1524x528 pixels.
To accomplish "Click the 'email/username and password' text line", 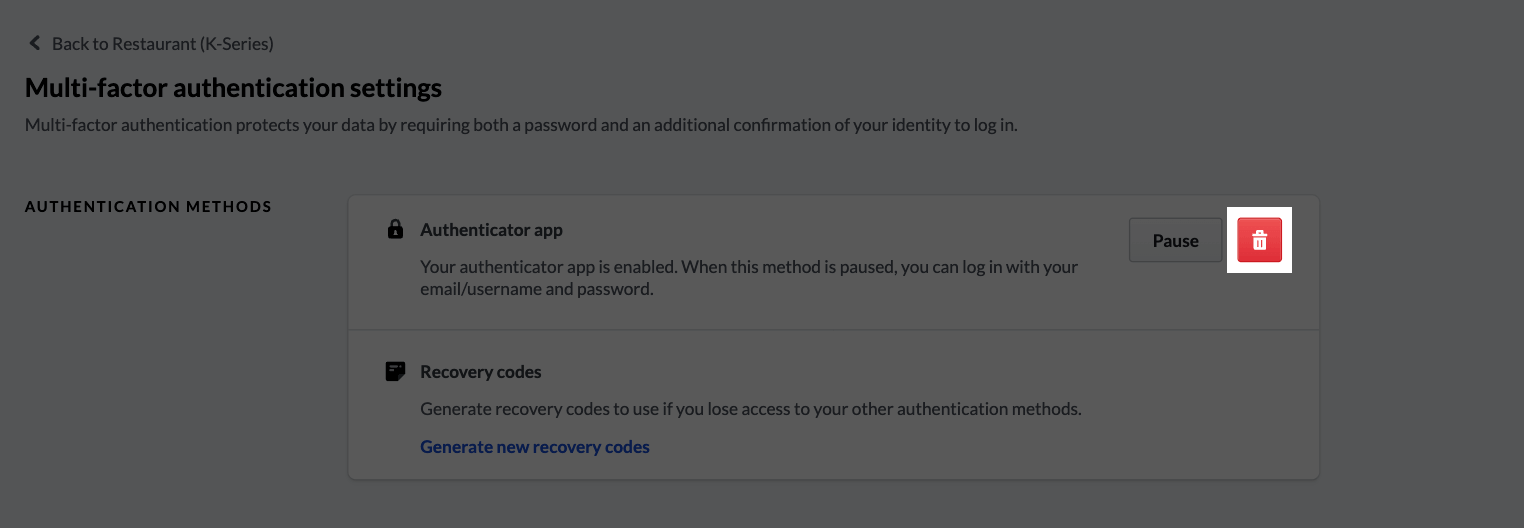I will 536,290.
